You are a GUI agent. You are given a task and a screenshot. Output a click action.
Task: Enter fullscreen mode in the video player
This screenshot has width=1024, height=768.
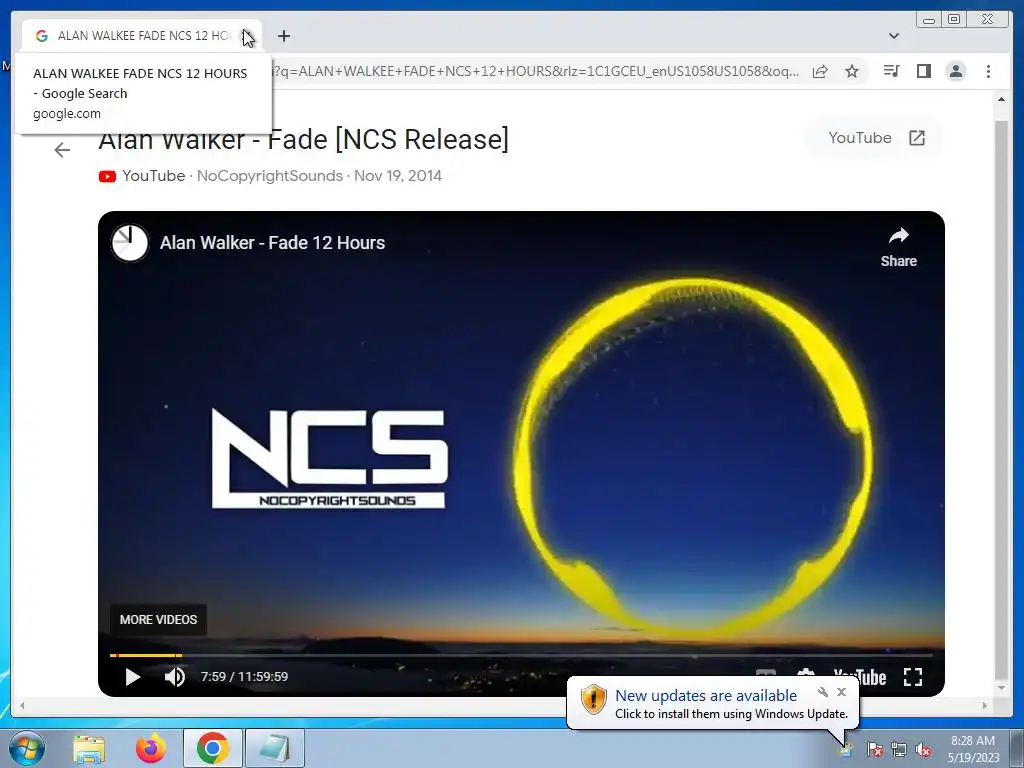pyautogui.click(x=912, y=677)
